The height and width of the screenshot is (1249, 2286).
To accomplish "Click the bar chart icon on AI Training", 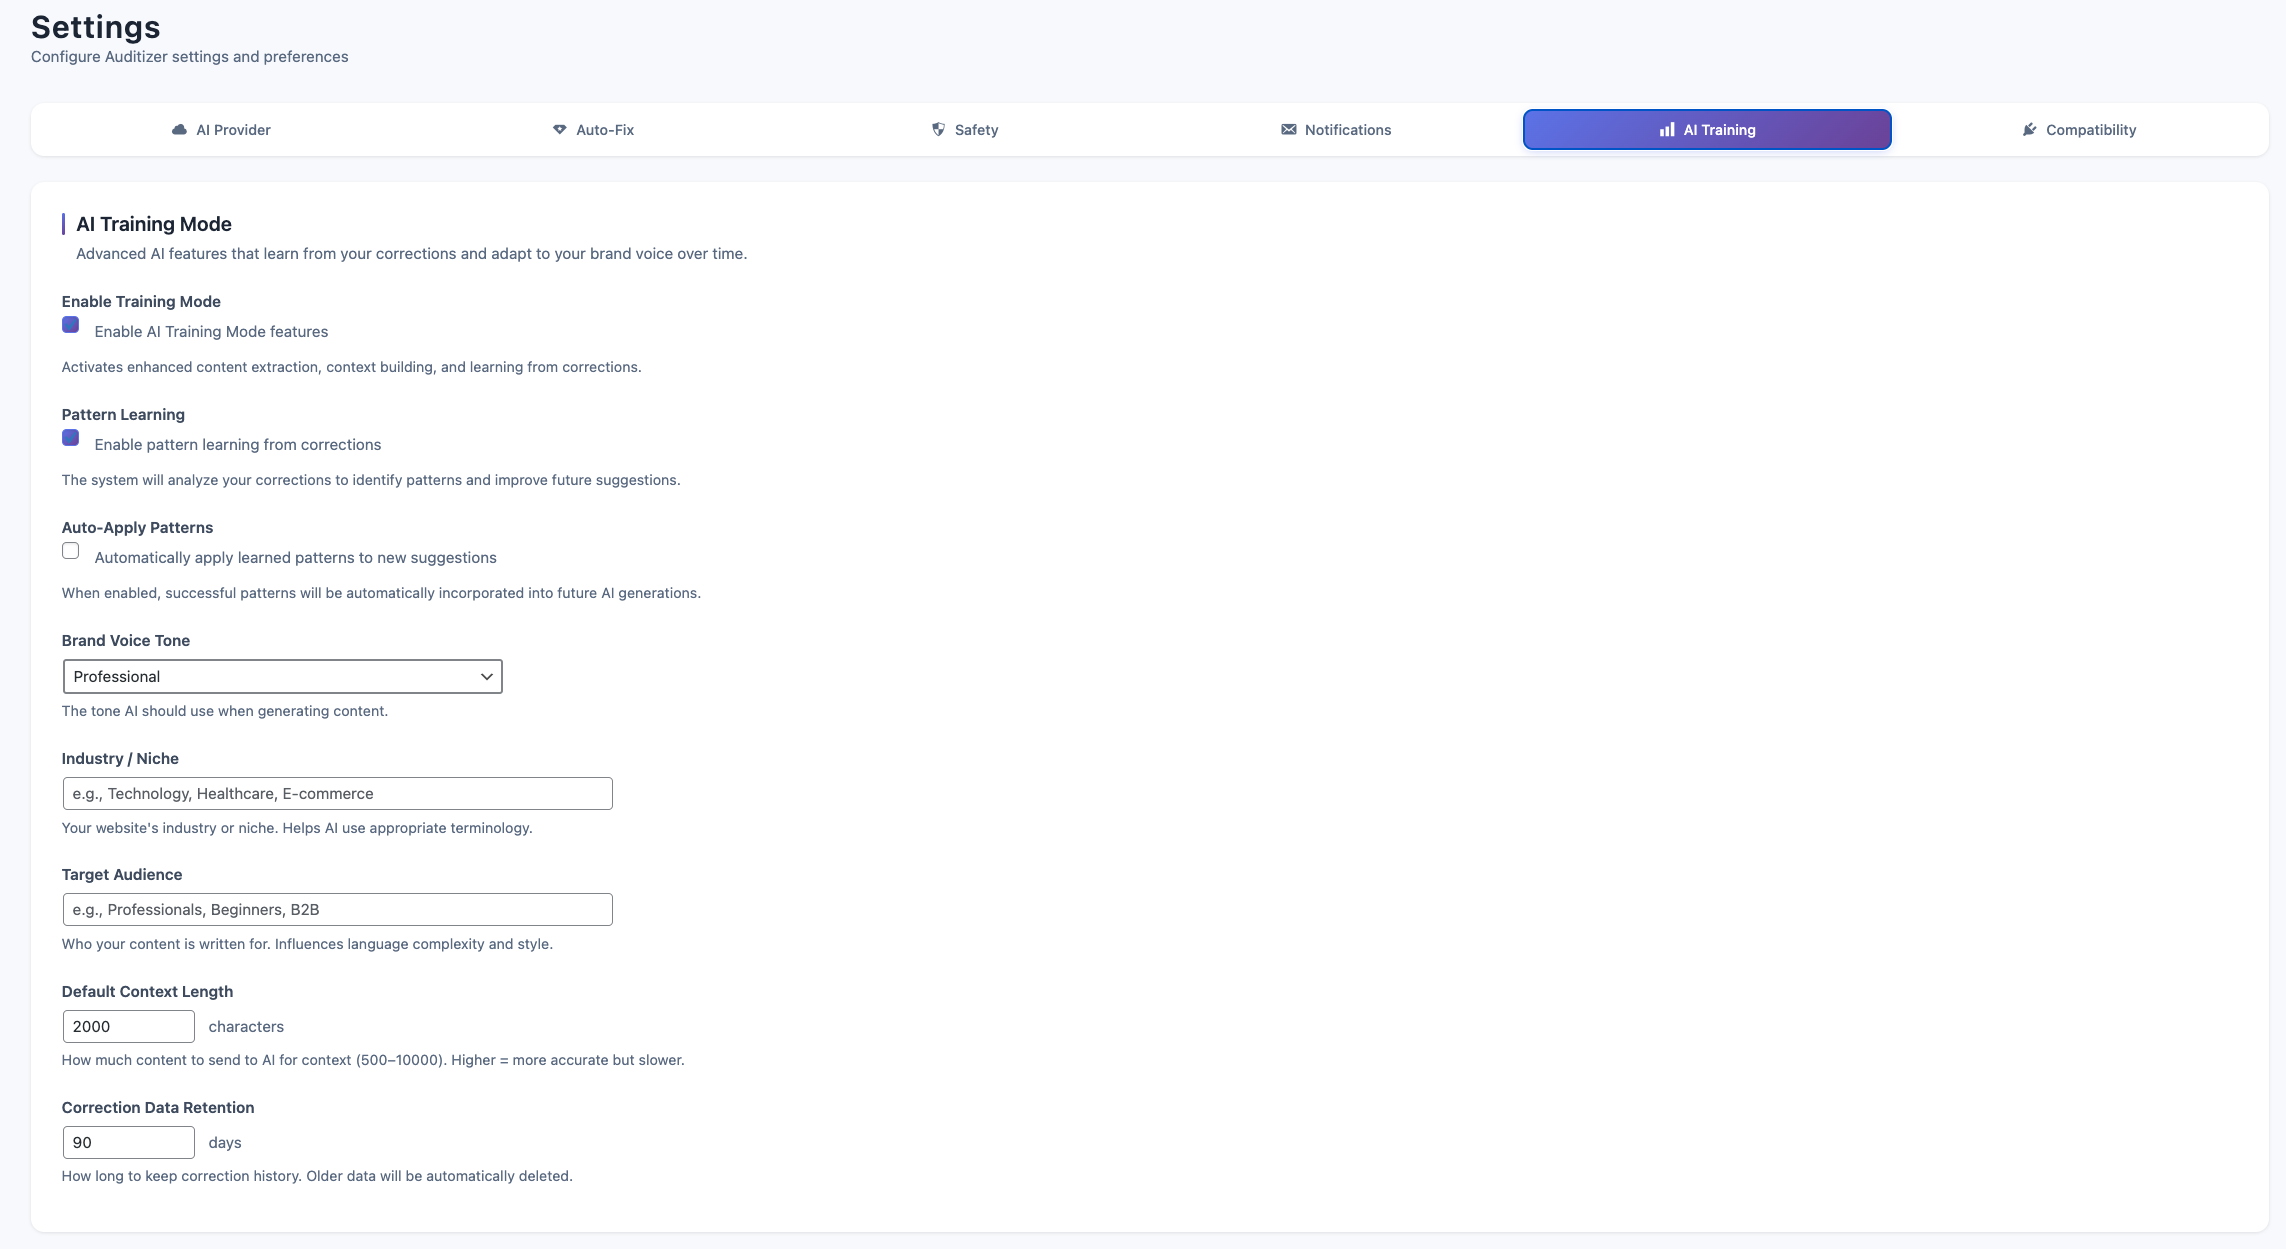I will point(1666,130).
